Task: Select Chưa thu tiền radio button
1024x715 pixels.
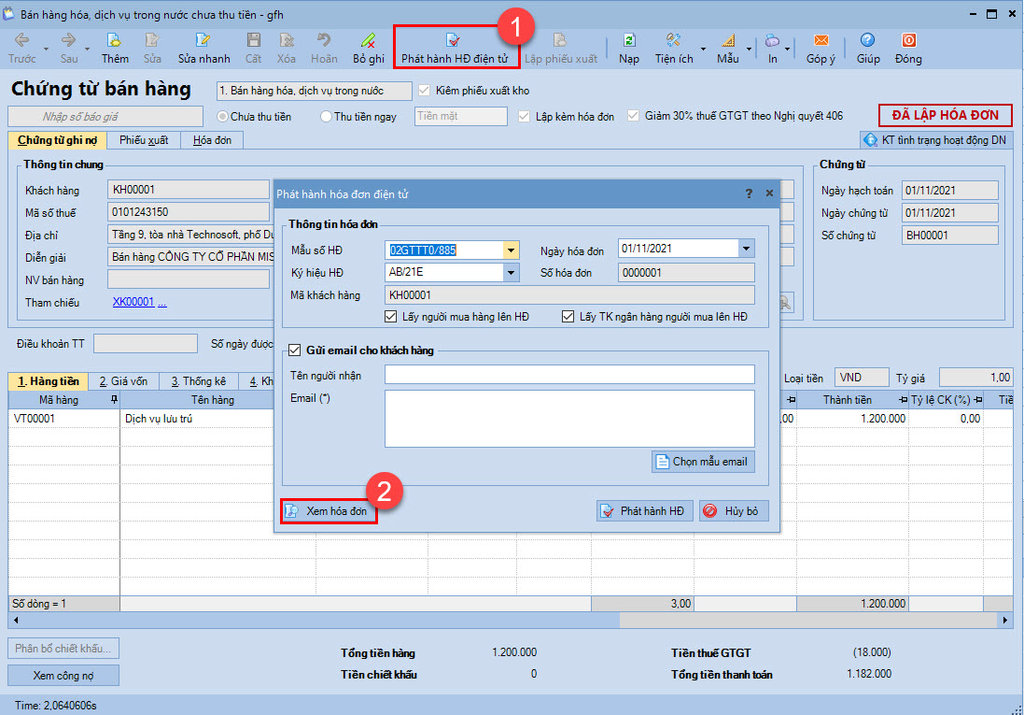Action: click(x=223, y=116)
